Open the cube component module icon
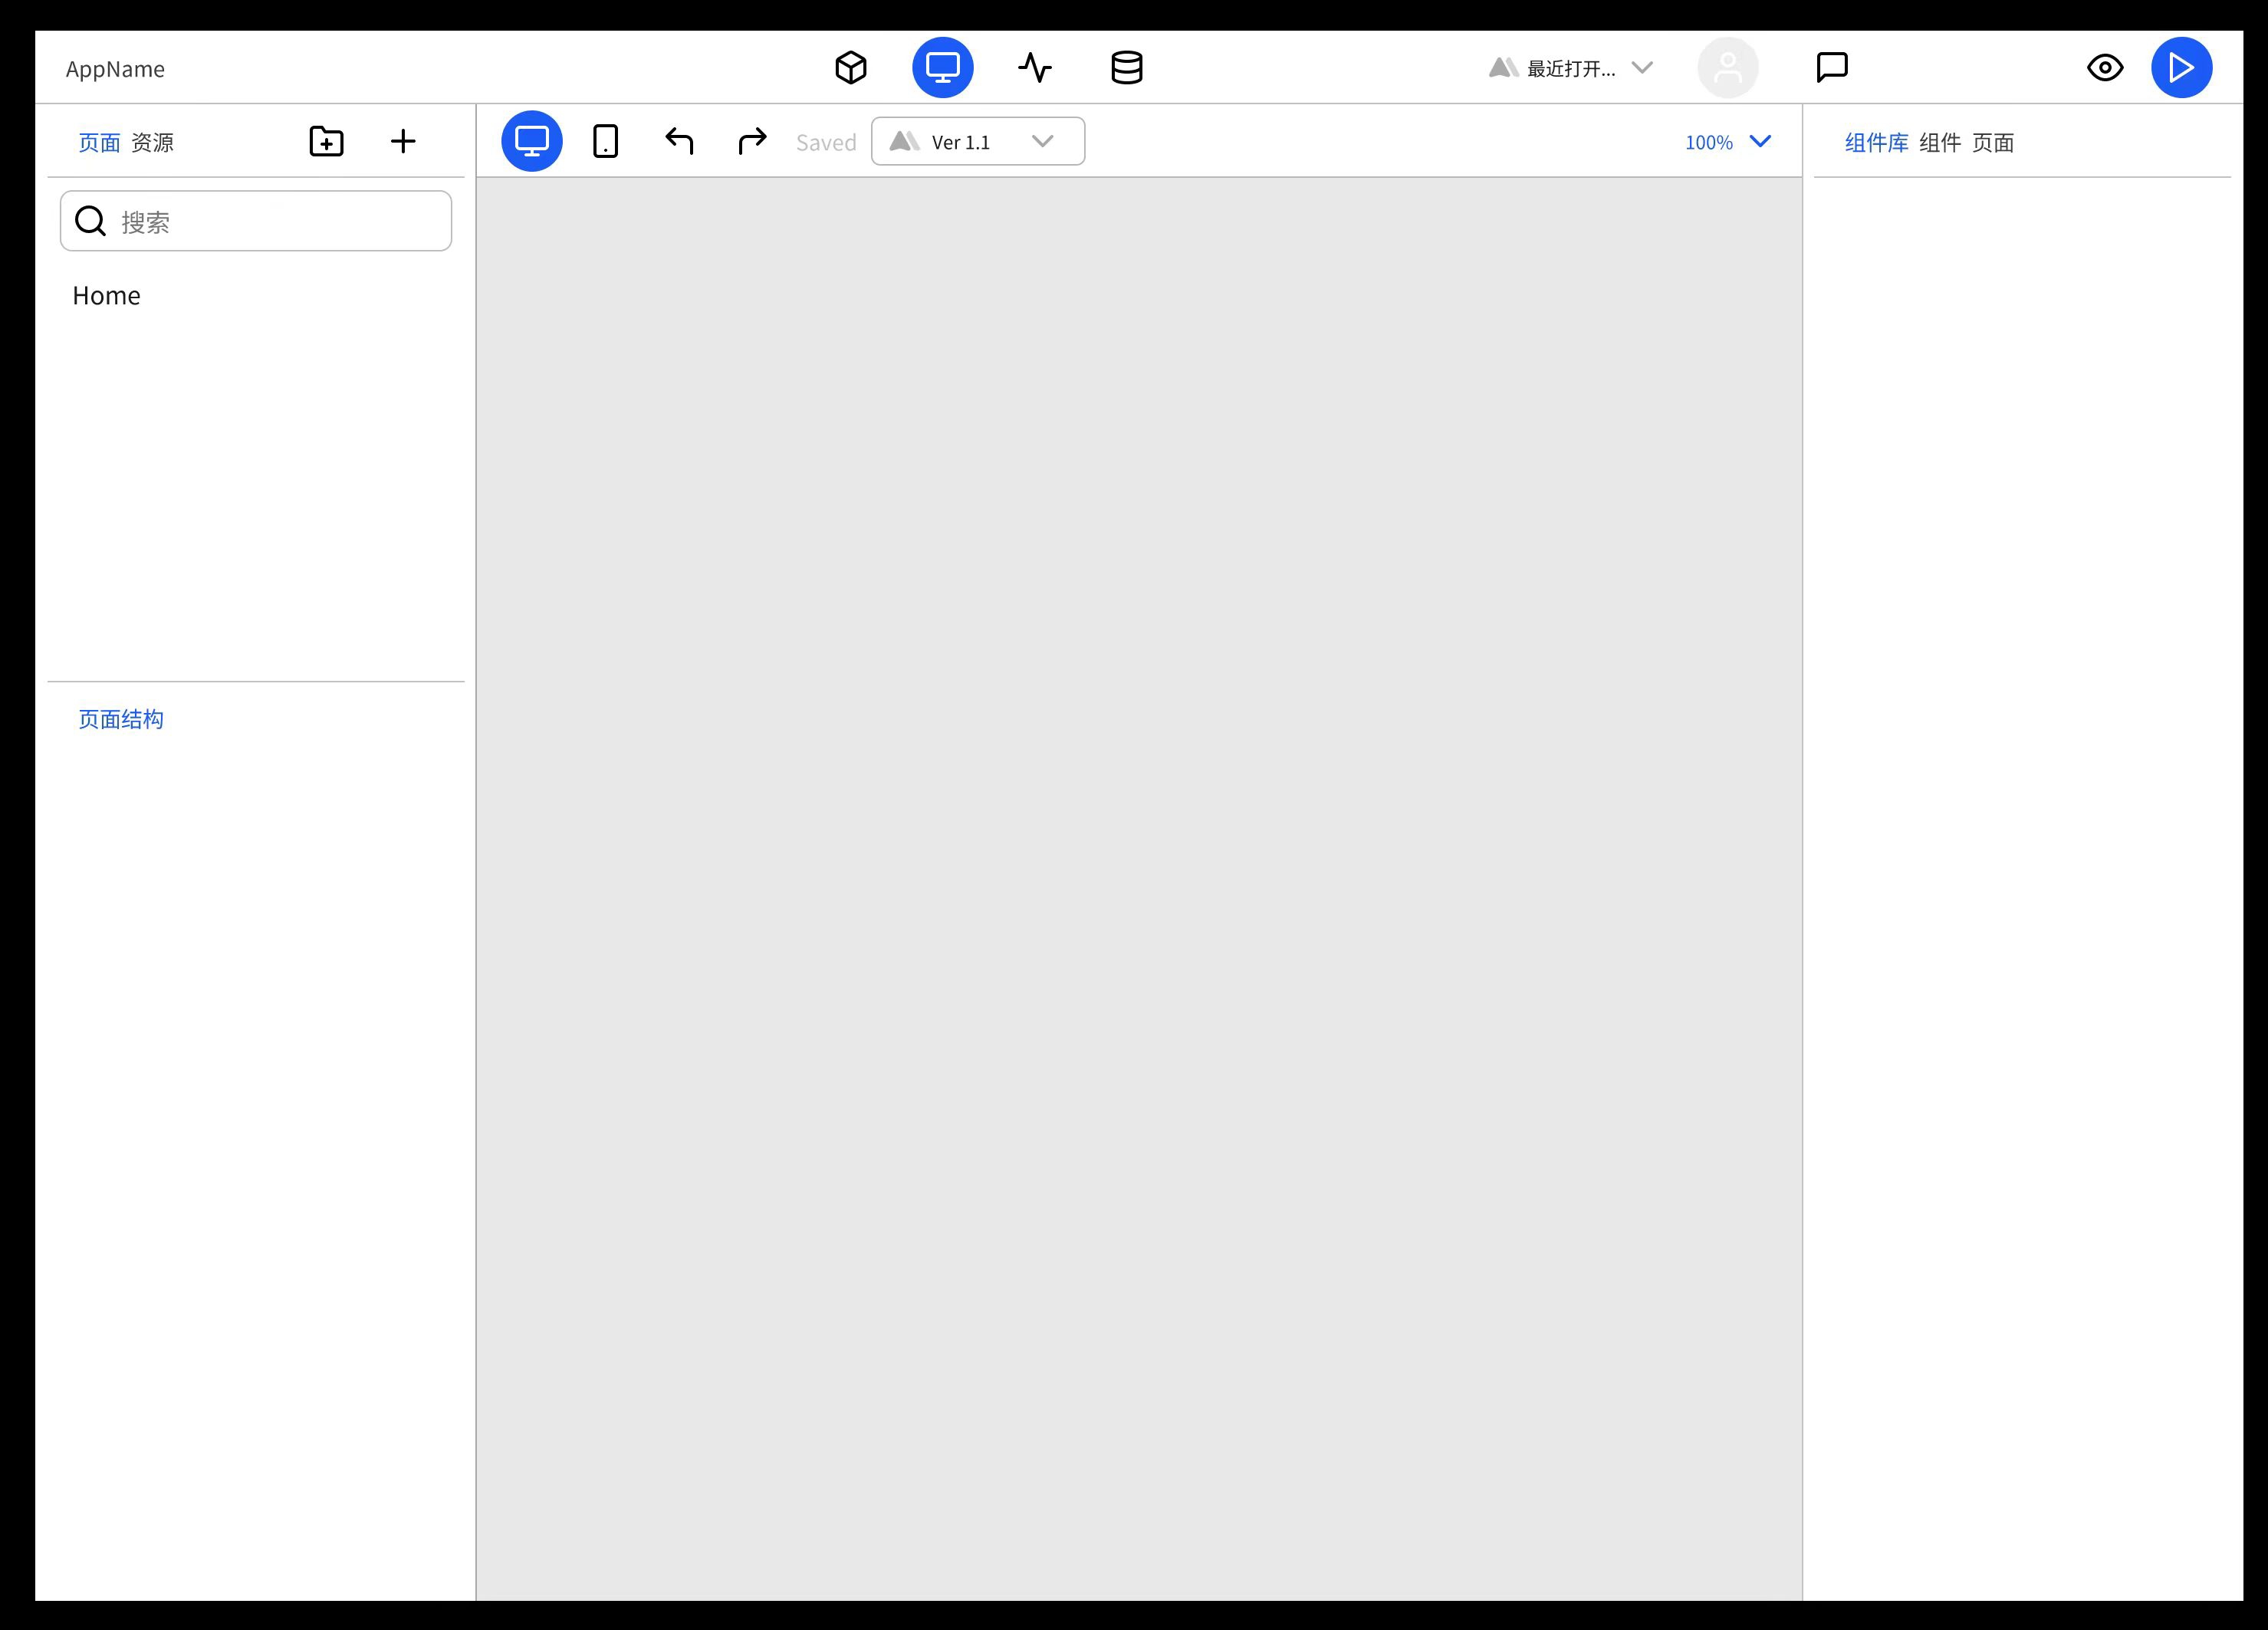This screenshot has width=2268, height=1630. tap(851, 68)
